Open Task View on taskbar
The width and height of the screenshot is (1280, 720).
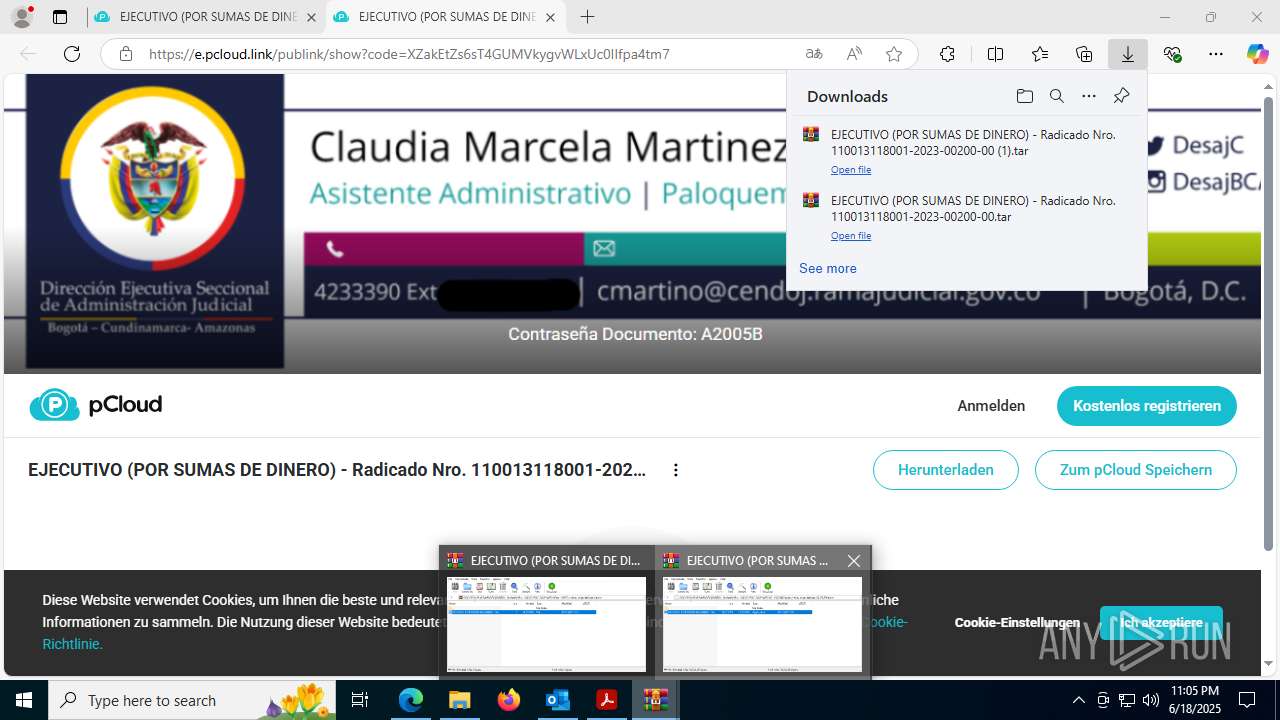point(361,700)
